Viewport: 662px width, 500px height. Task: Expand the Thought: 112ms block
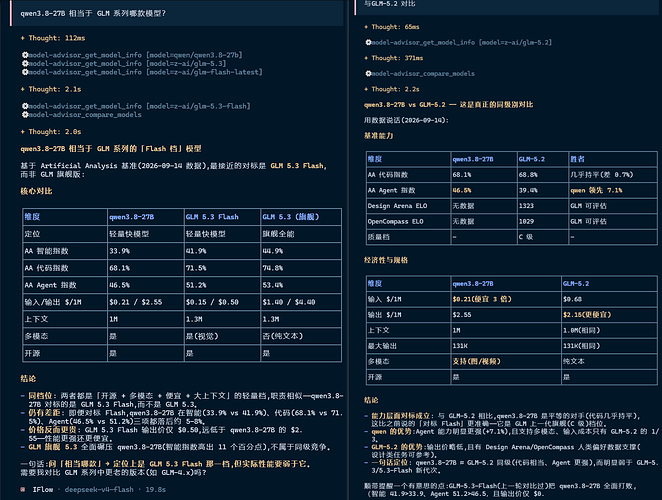[x=53, y=38]
